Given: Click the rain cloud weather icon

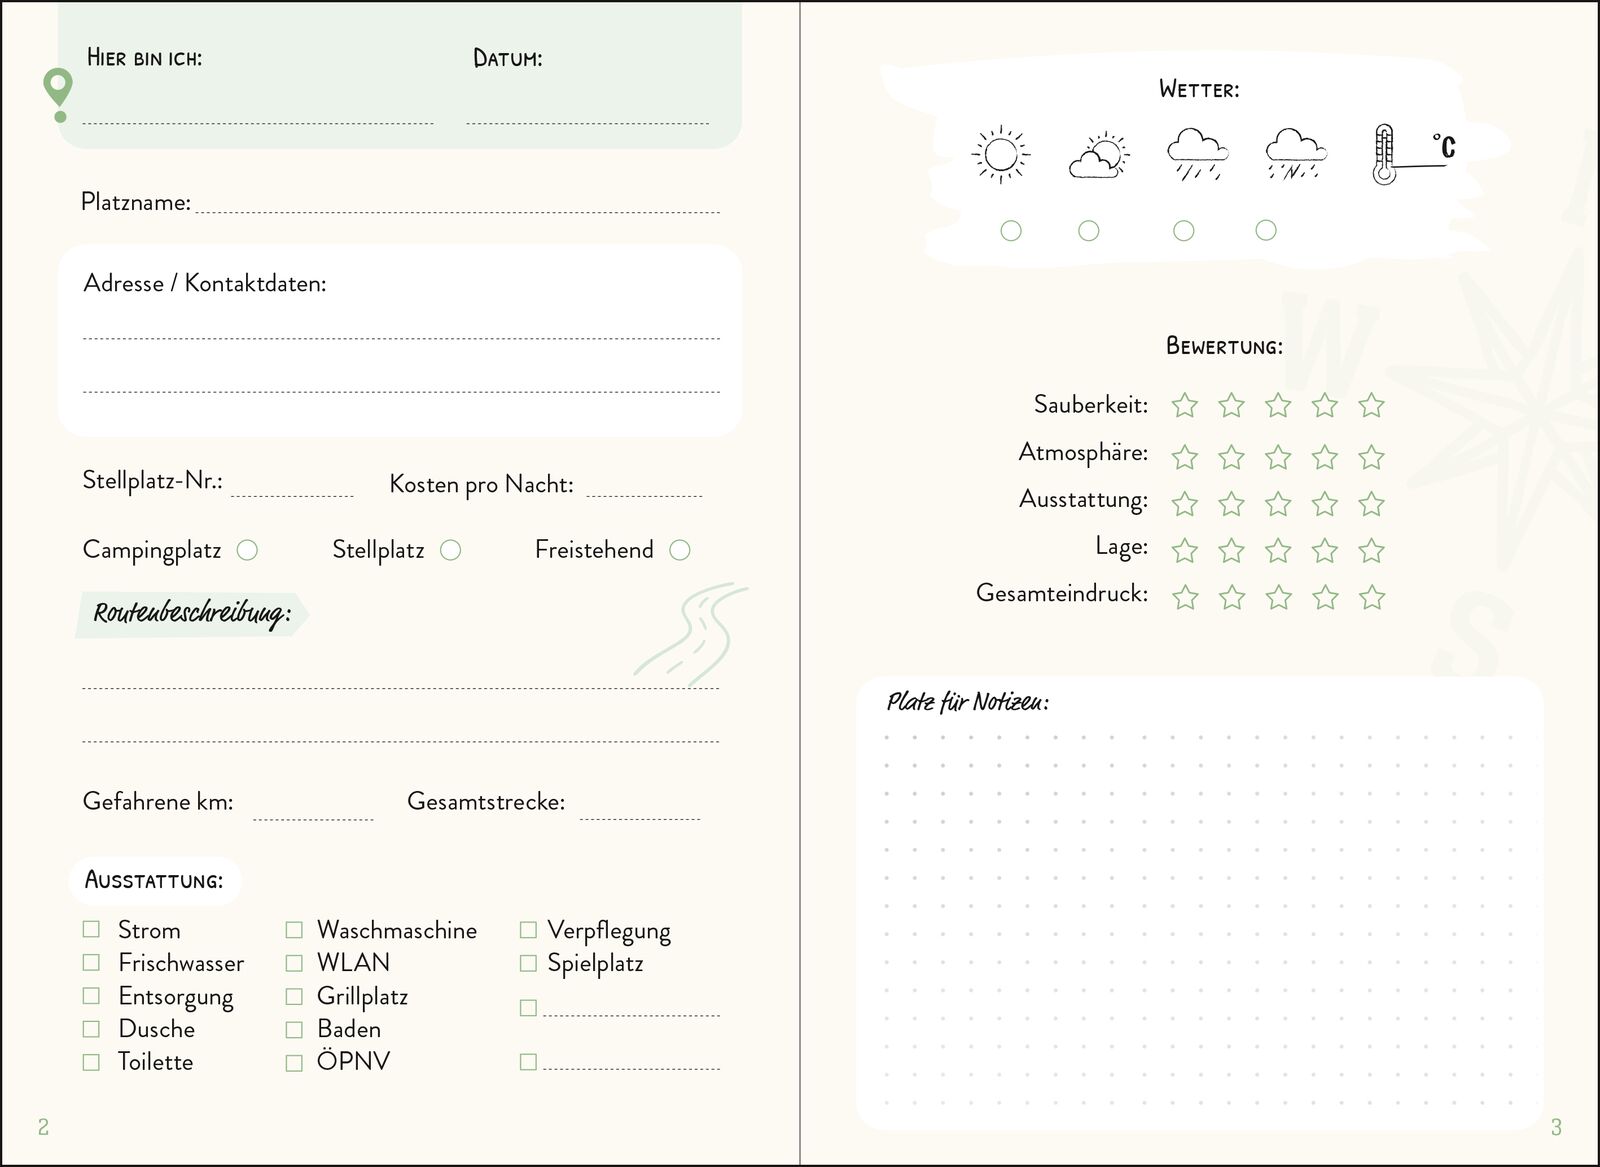Looking at the screenshot, I should (1197, 154).
